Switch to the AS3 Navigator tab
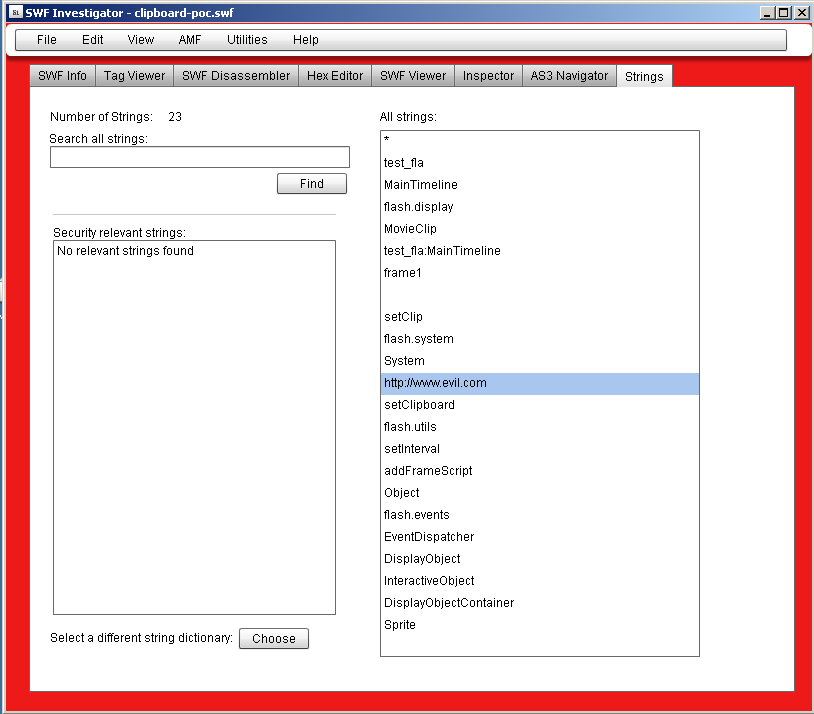This screenshot has height=714, width=814. point(569,76)
